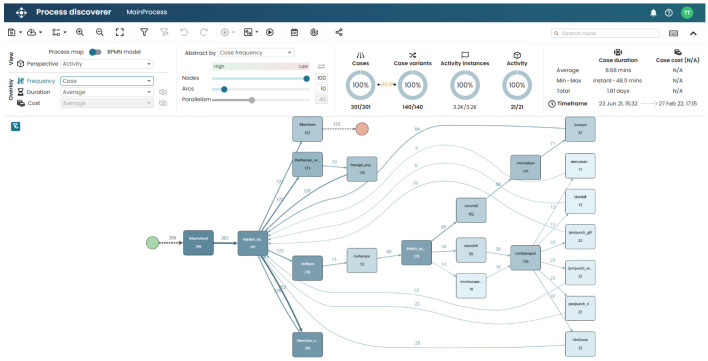Select the Duration overlay label
708x361 pixels.
38,92
